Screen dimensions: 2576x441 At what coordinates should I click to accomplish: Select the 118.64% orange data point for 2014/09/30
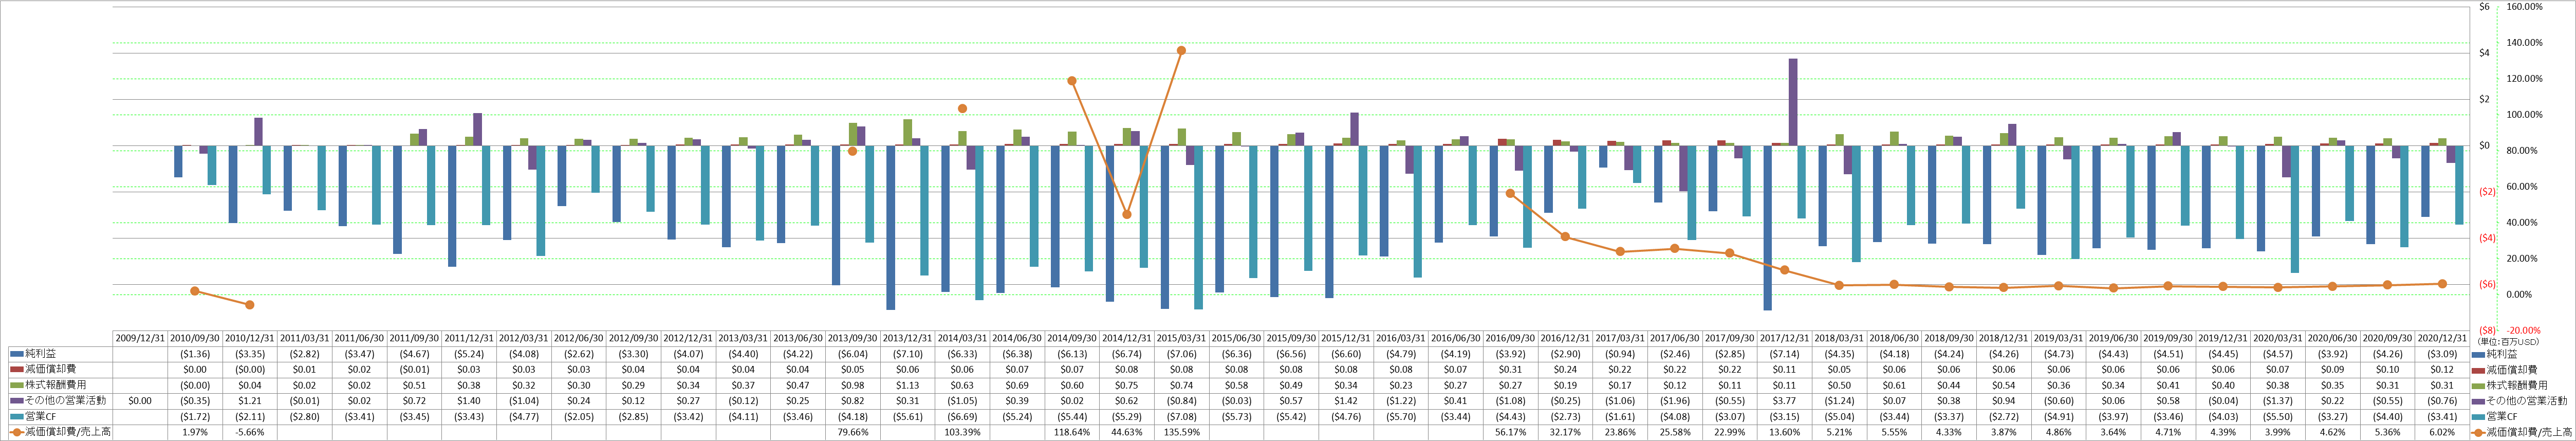(1072, 81)
